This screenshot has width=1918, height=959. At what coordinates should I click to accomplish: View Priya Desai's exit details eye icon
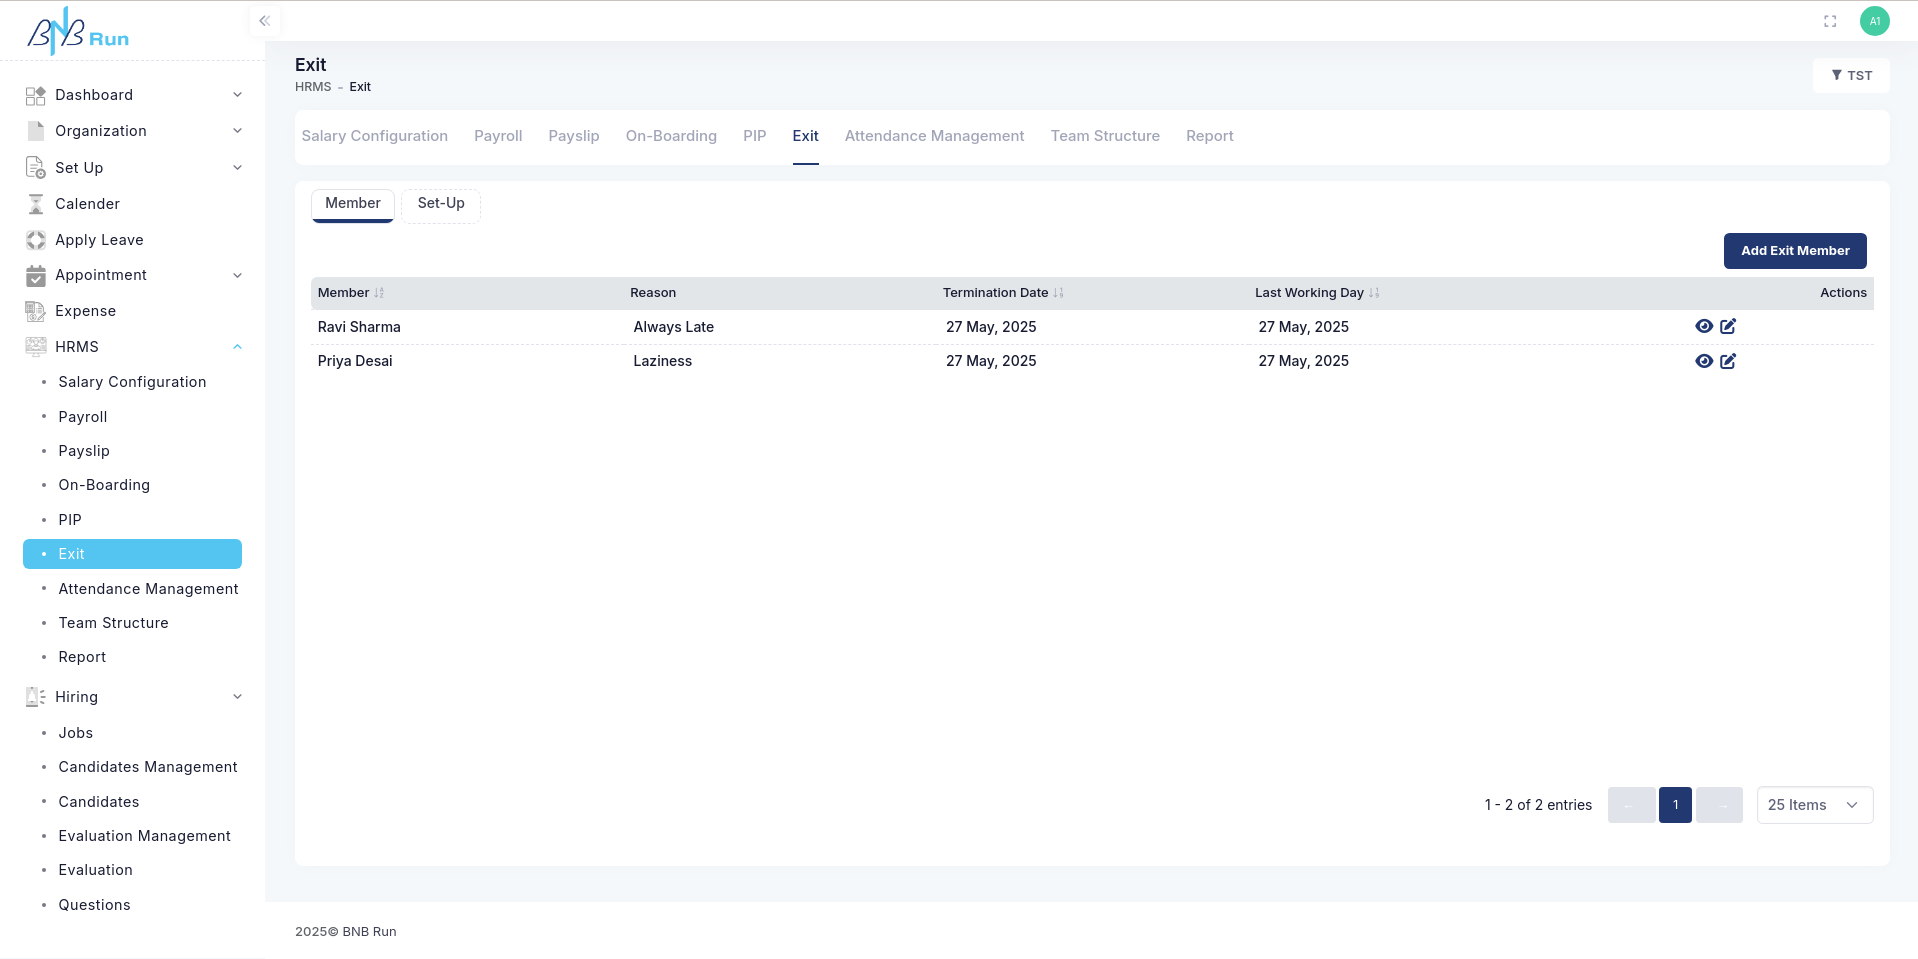[1704, 361]
